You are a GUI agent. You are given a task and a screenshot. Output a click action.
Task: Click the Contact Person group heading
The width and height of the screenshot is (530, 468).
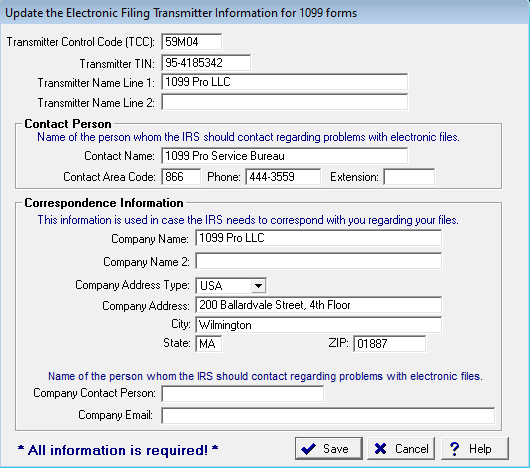click(68, 124)
